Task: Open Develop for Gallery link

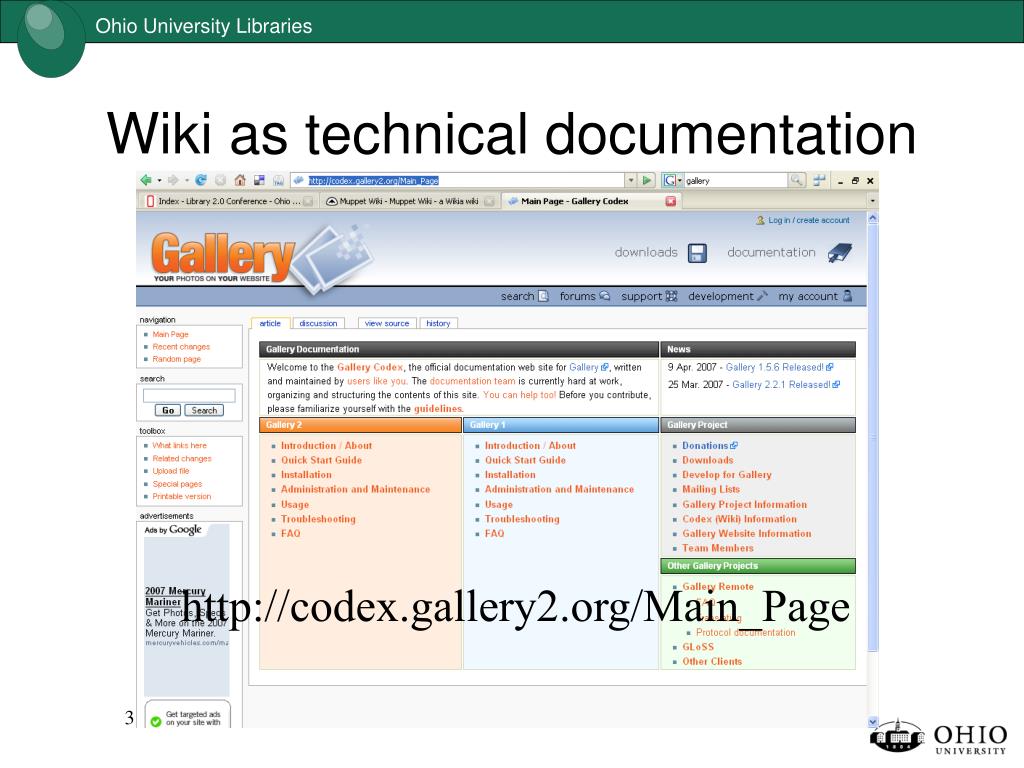Action: coord(727,475)
